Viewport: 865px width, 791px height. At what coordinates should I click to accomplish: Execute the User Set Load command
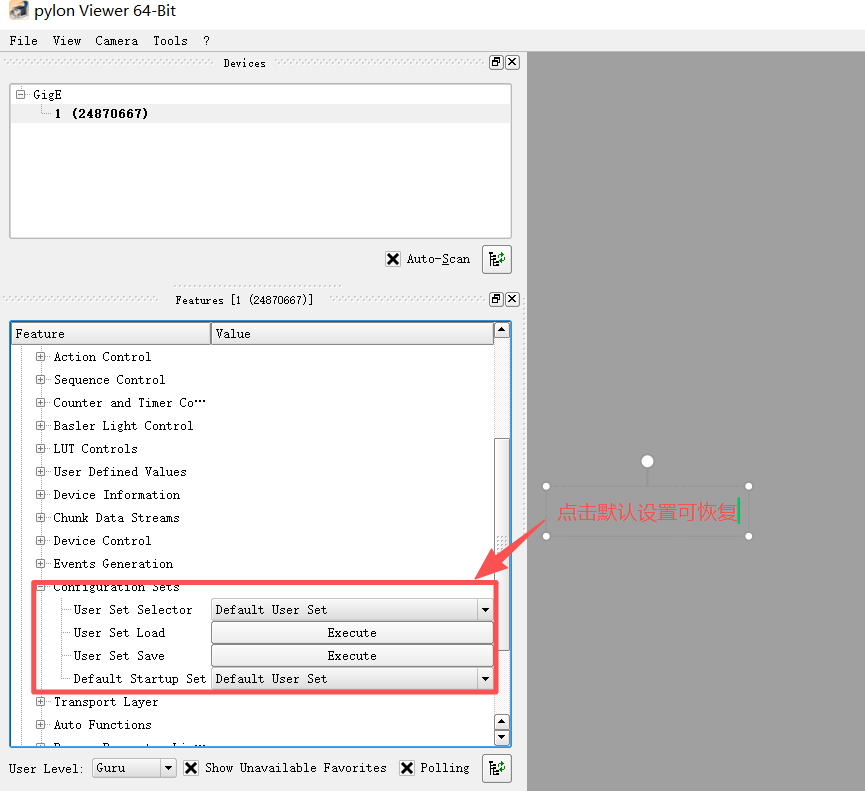351,632
